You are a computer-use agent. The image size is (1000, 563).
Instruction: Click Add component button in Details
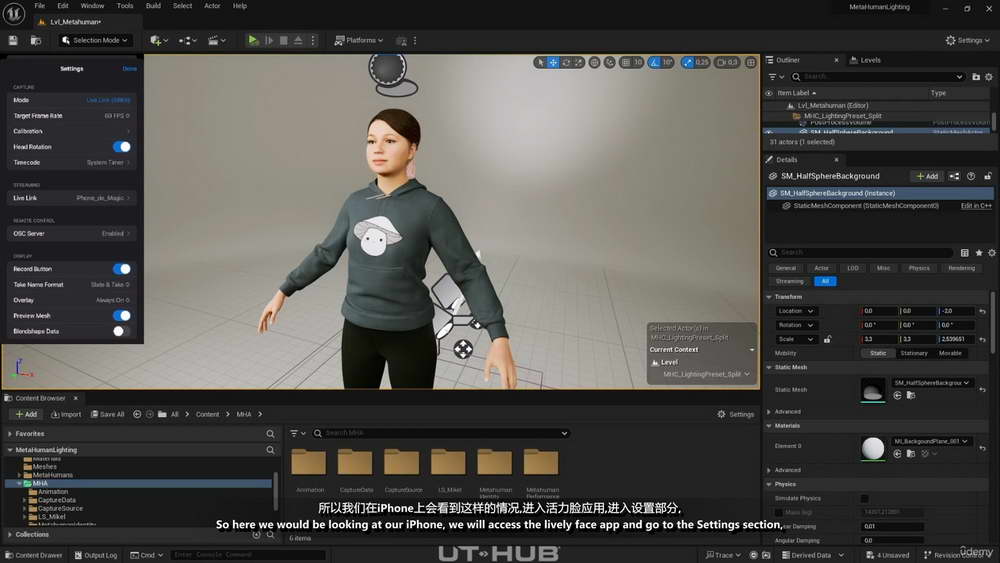click(927, 177)
